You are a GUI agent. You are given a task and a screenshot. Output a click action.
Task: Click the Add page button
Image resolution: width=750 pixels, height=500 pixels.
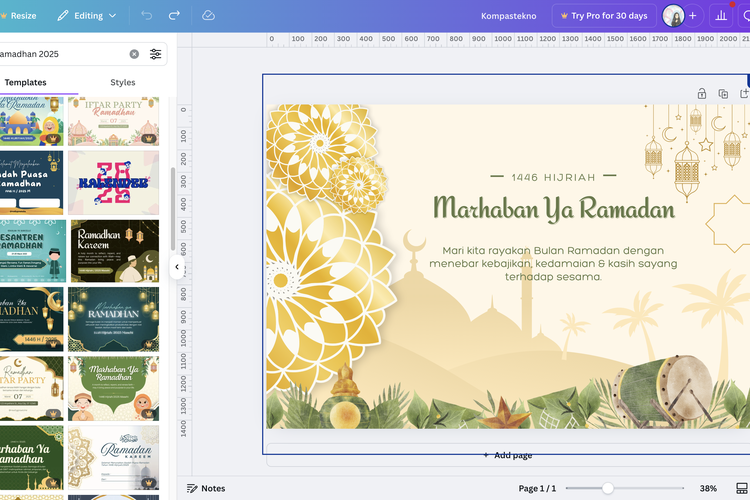[x=507, y=455]
